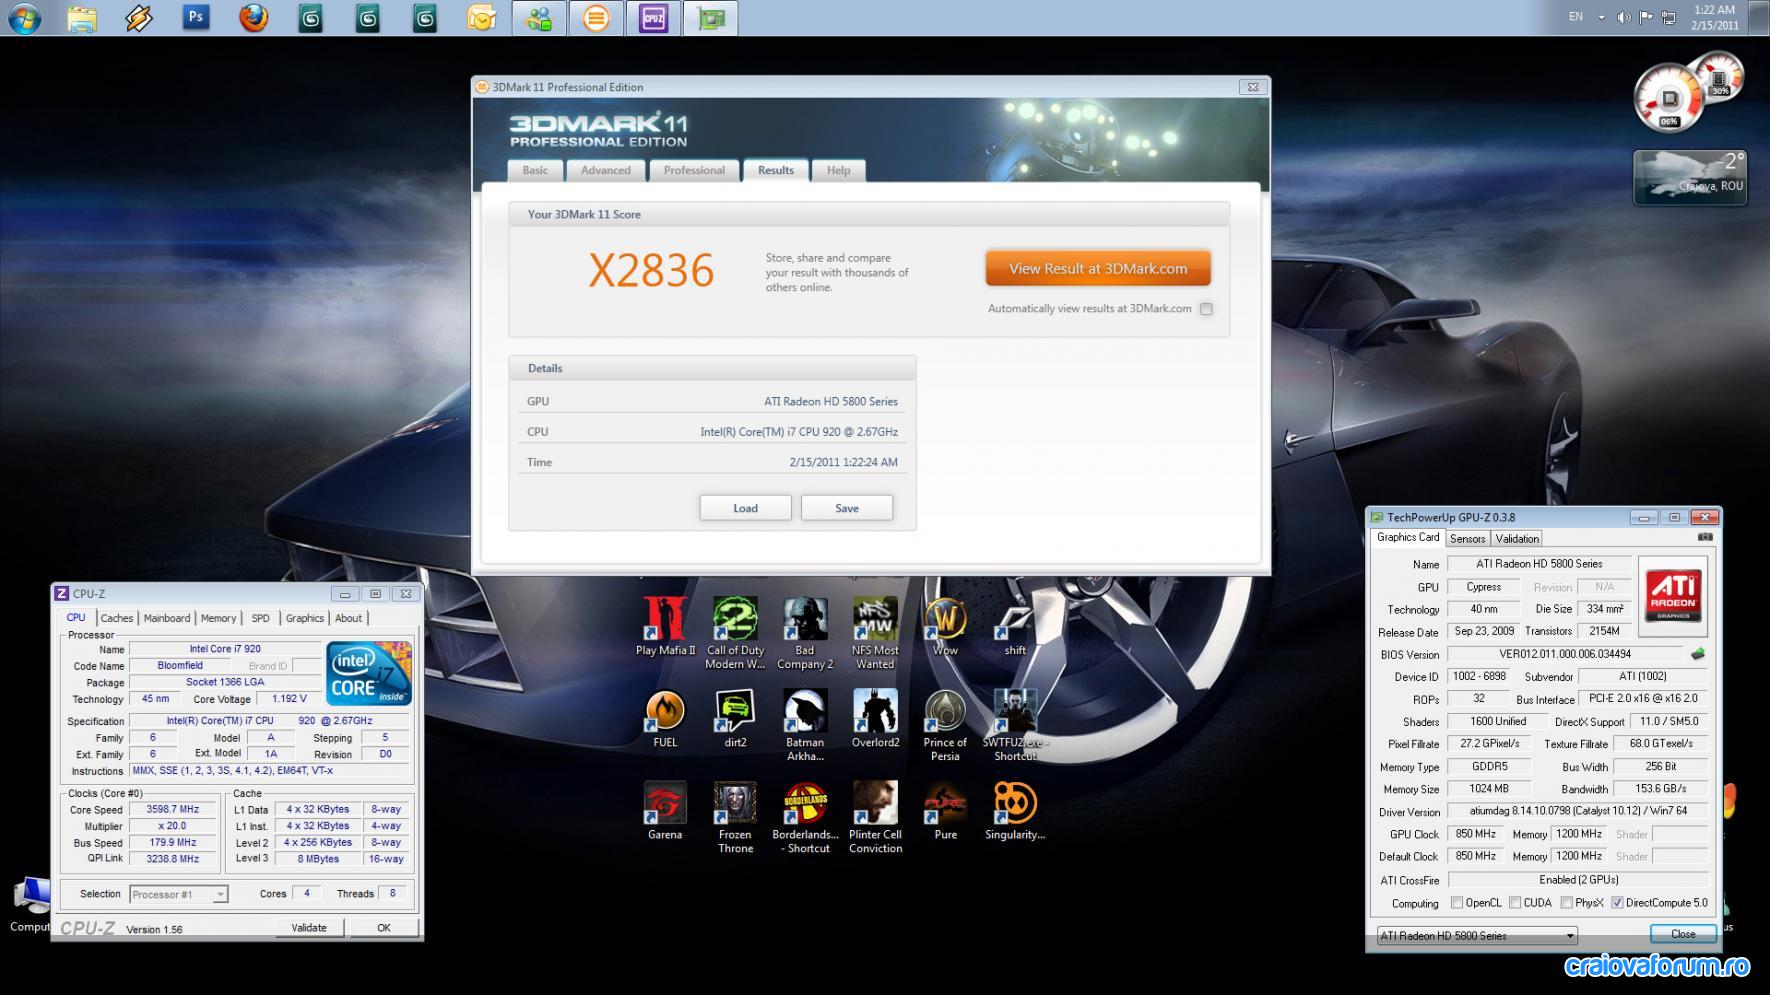Click the weather gadget showing Craiova
This screenshot has height=995, width=1770.
tap(1690, 177)
